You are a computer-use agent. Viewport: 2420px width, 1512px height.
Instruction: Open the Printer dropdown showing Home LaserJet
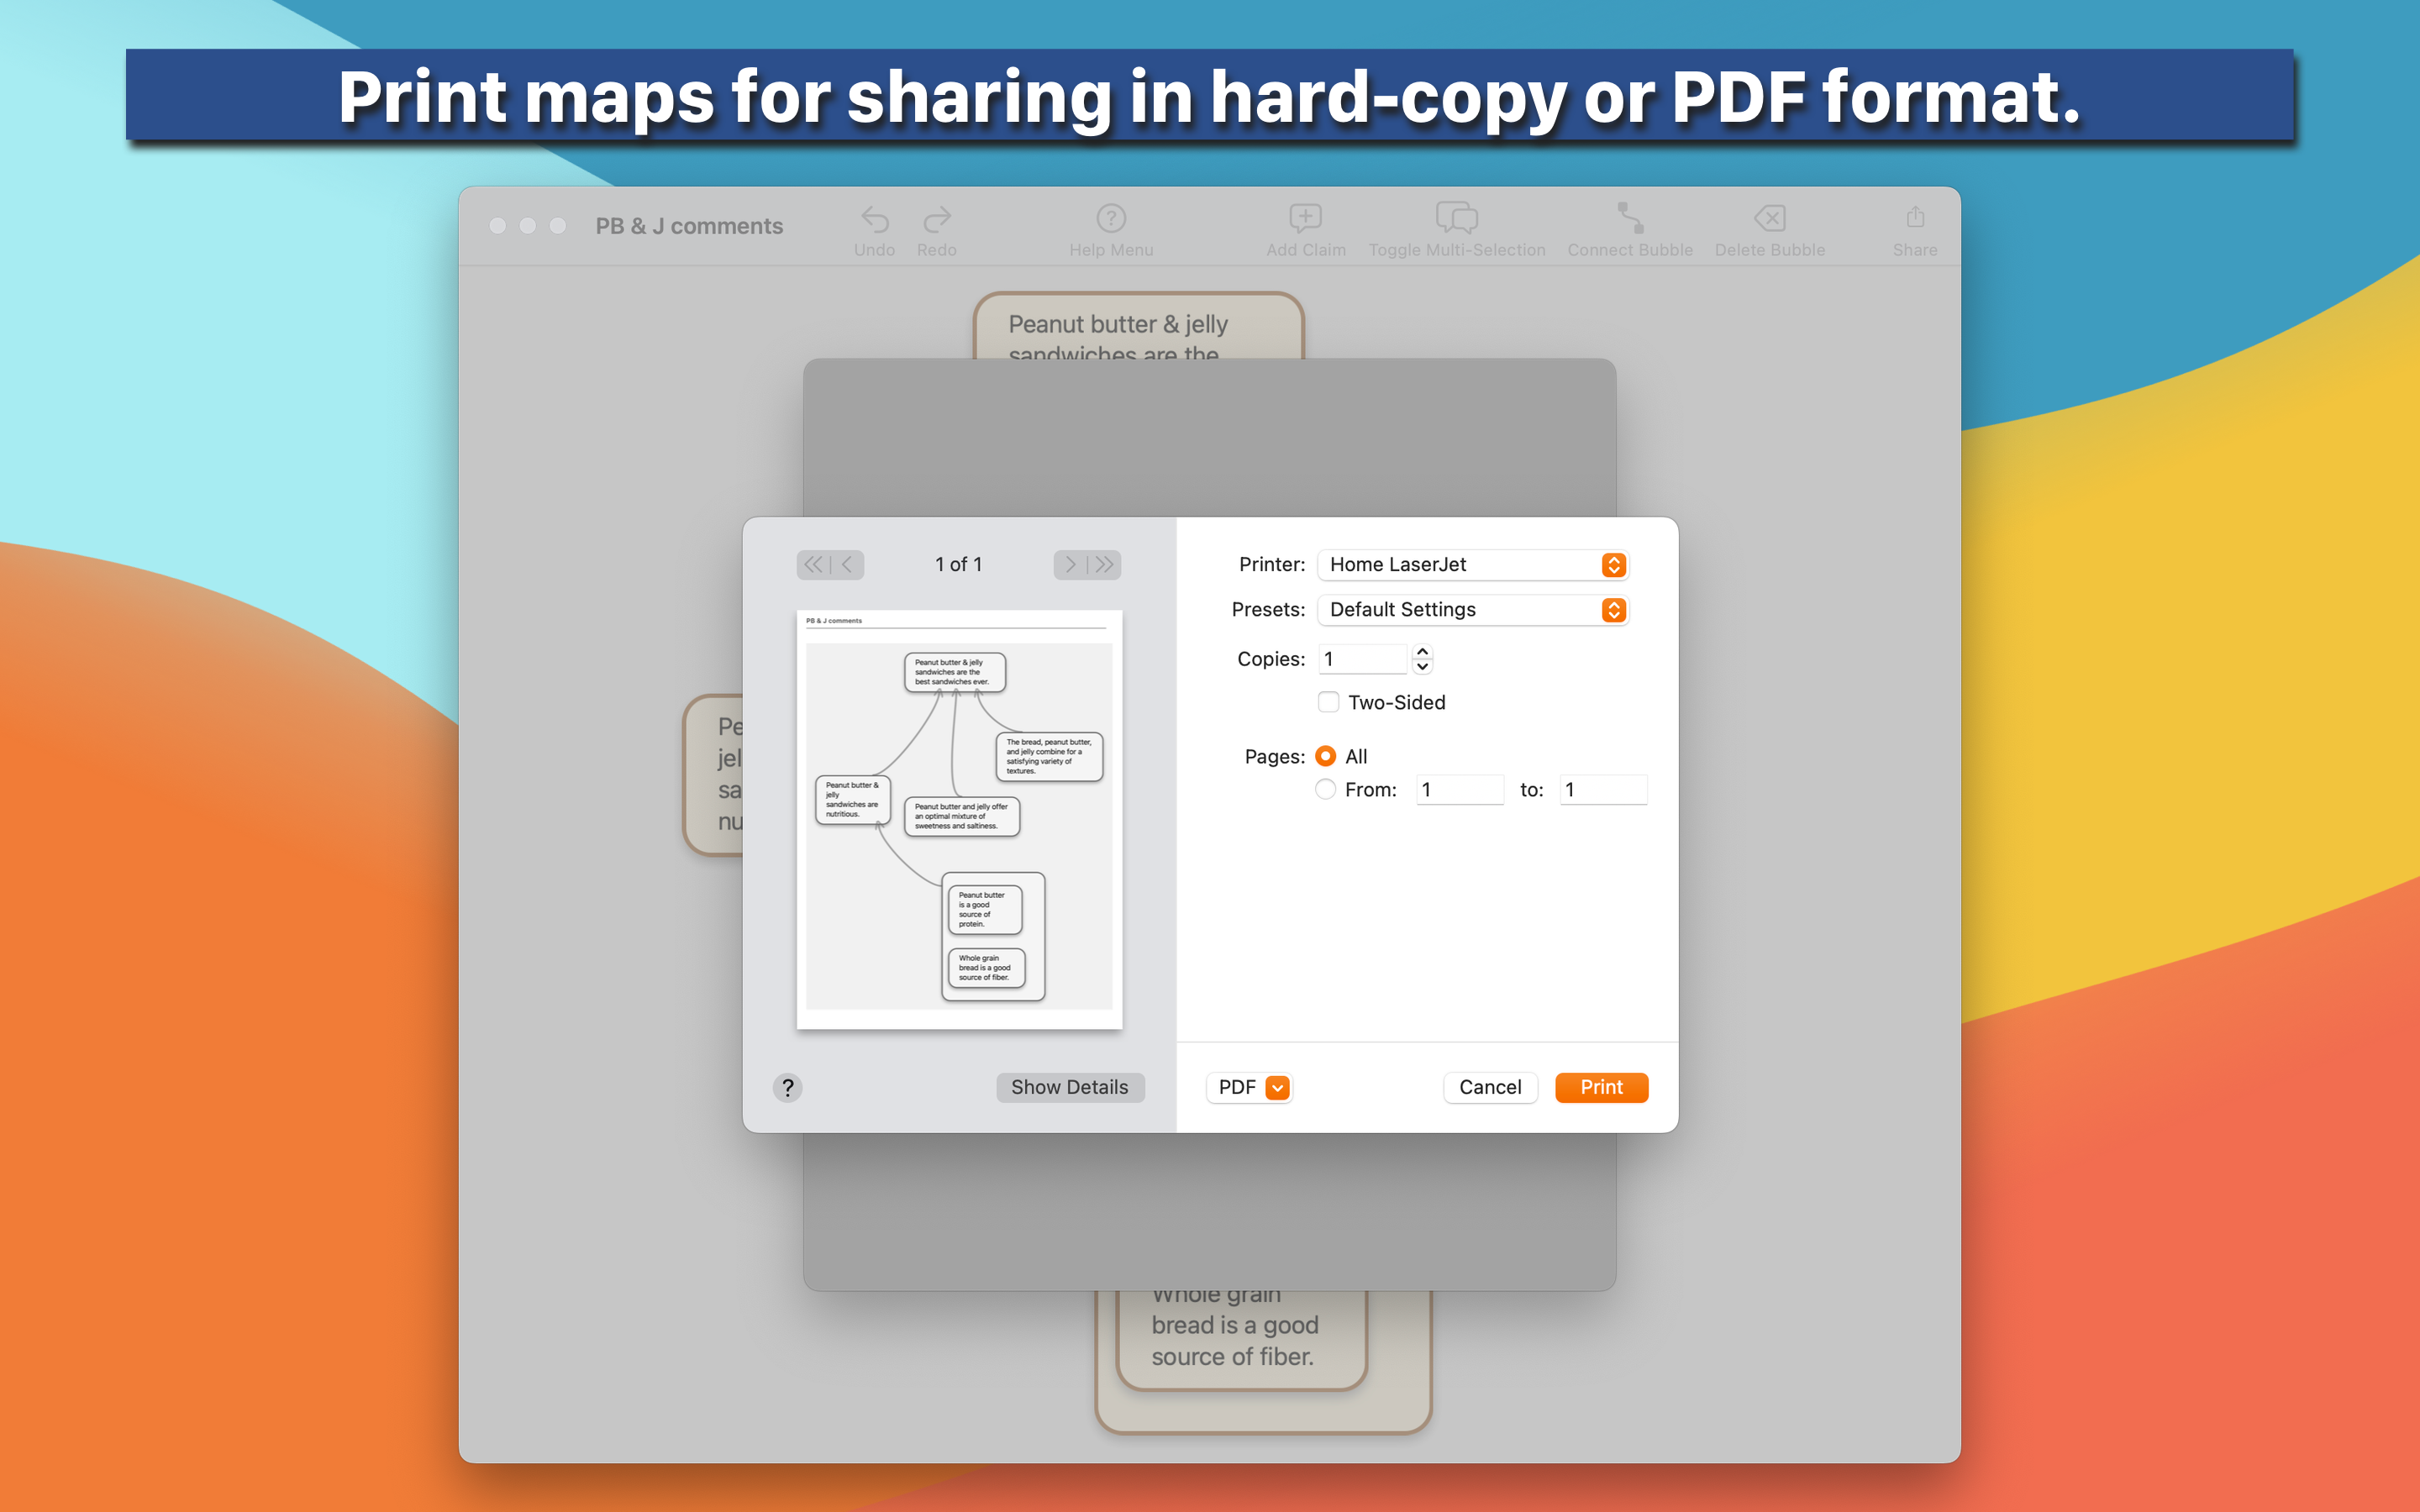click(1472, 565)
